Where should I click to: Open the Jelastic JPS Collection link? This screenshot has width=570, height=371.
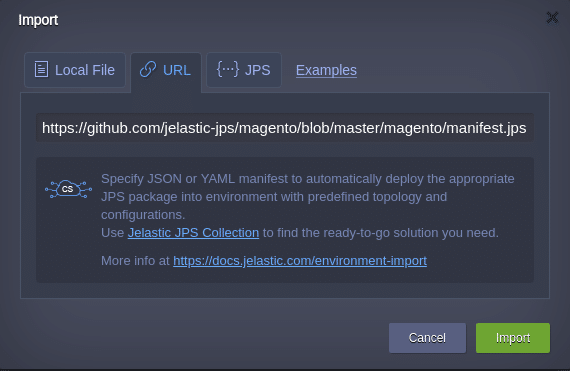(193, 233)
